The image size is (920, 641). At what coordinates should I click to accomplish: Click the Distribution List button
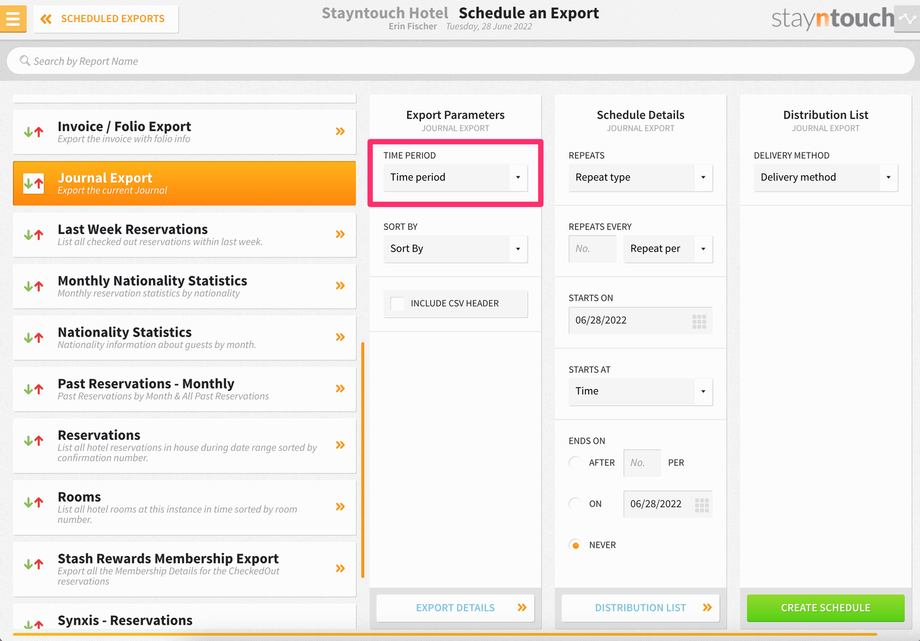pos(641,608)
